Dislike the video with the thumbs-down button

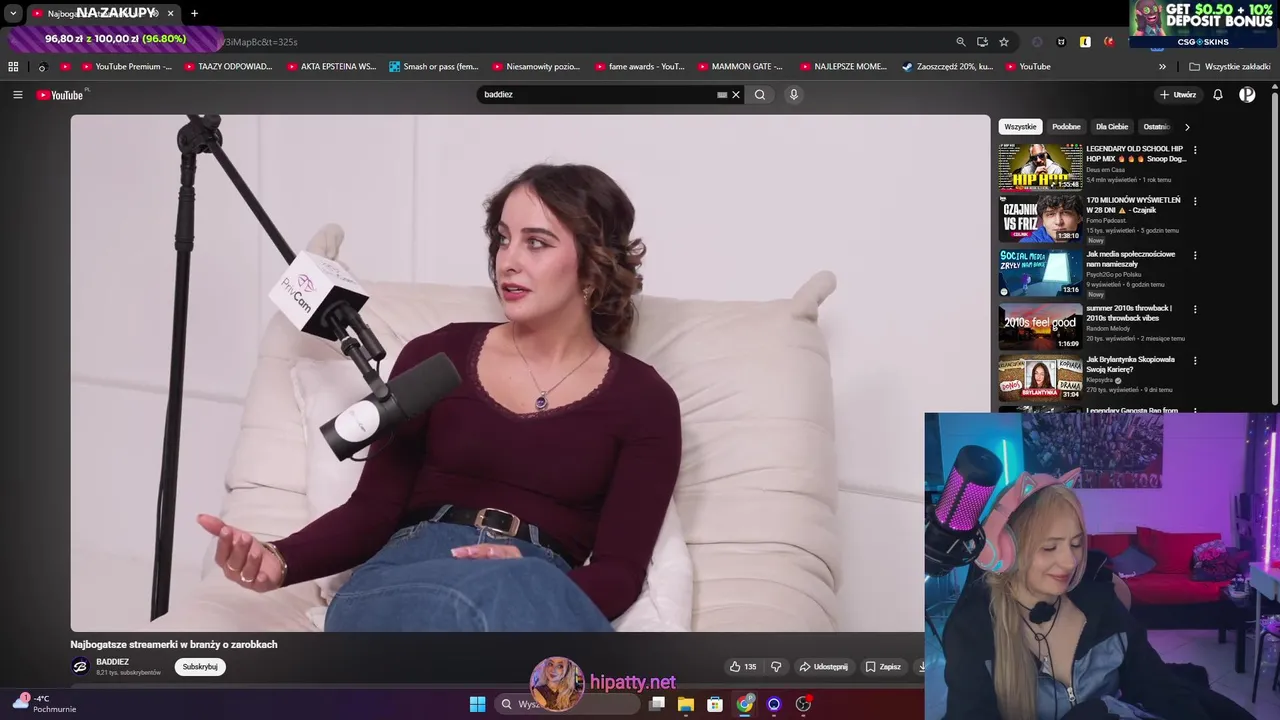(x=776, y=667)
